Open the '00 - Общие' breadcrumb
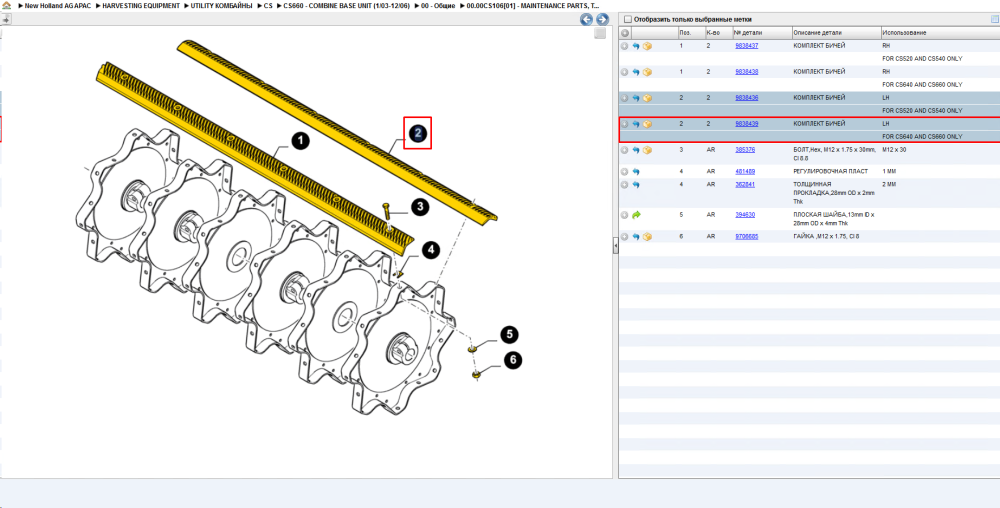This screenshot has width=1000, height=508. point(438,6)
